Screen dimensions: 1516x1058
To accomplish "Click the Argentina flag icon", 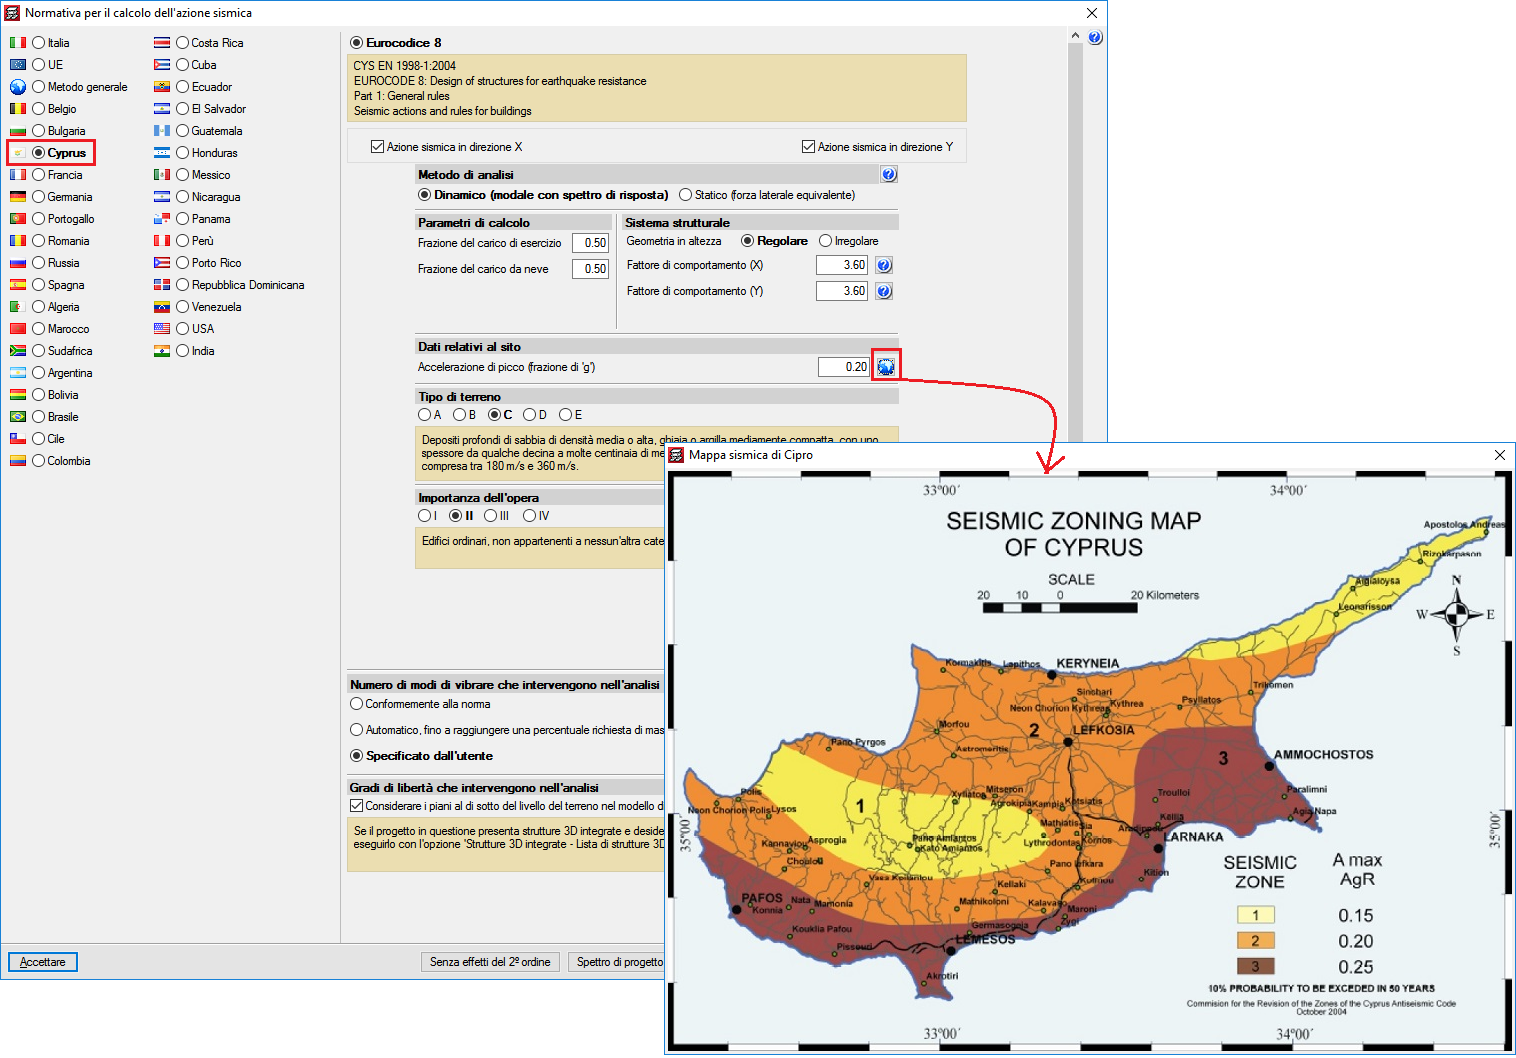I will (x=18, y=373).
